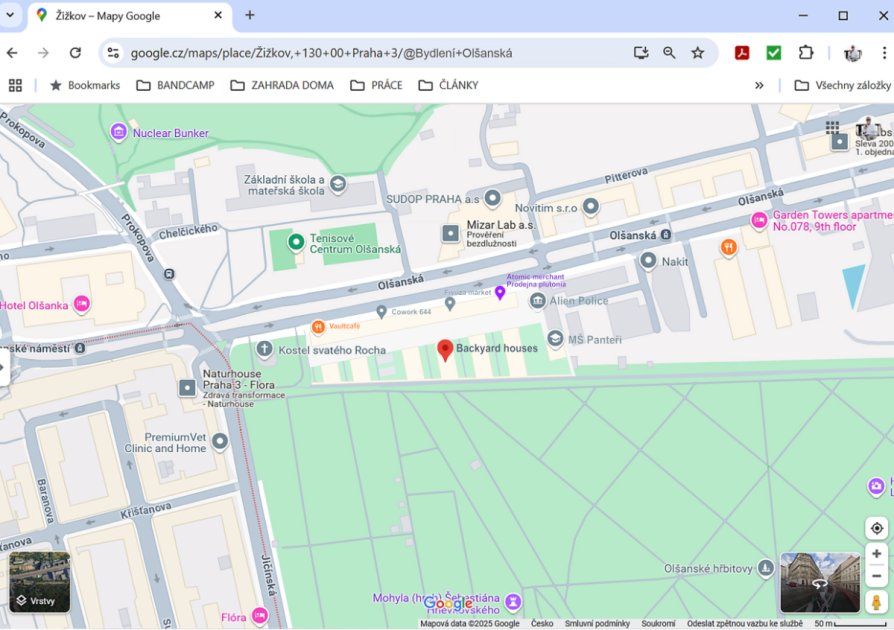The width and height of the screenshot is (894, 630).
Task: Open the Atomic merchant purple pin
Action: pyautogui.click(x=500, y=293)
